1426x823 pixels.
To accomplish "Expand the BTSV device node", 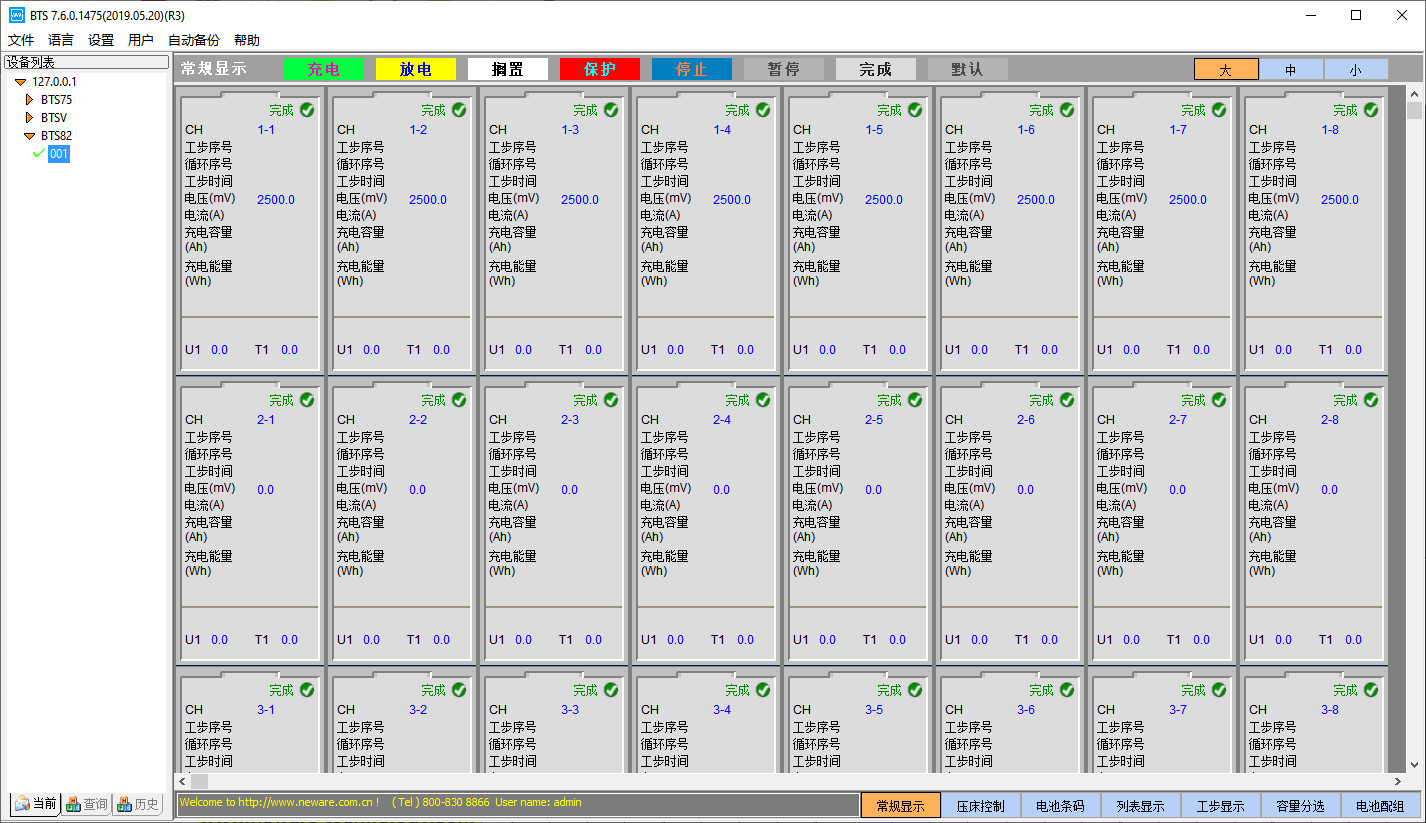I will [x=30, y=118].
